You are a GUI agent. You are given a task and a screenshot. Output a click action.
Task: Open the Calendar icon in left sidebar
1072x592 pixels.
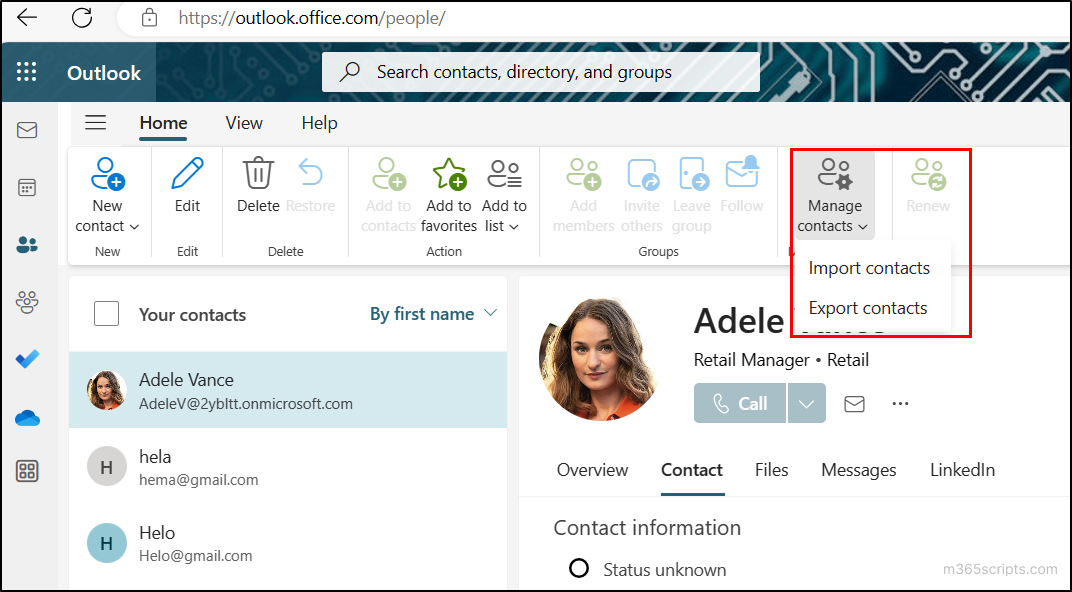pyautogui.click(x=28, y=187)
